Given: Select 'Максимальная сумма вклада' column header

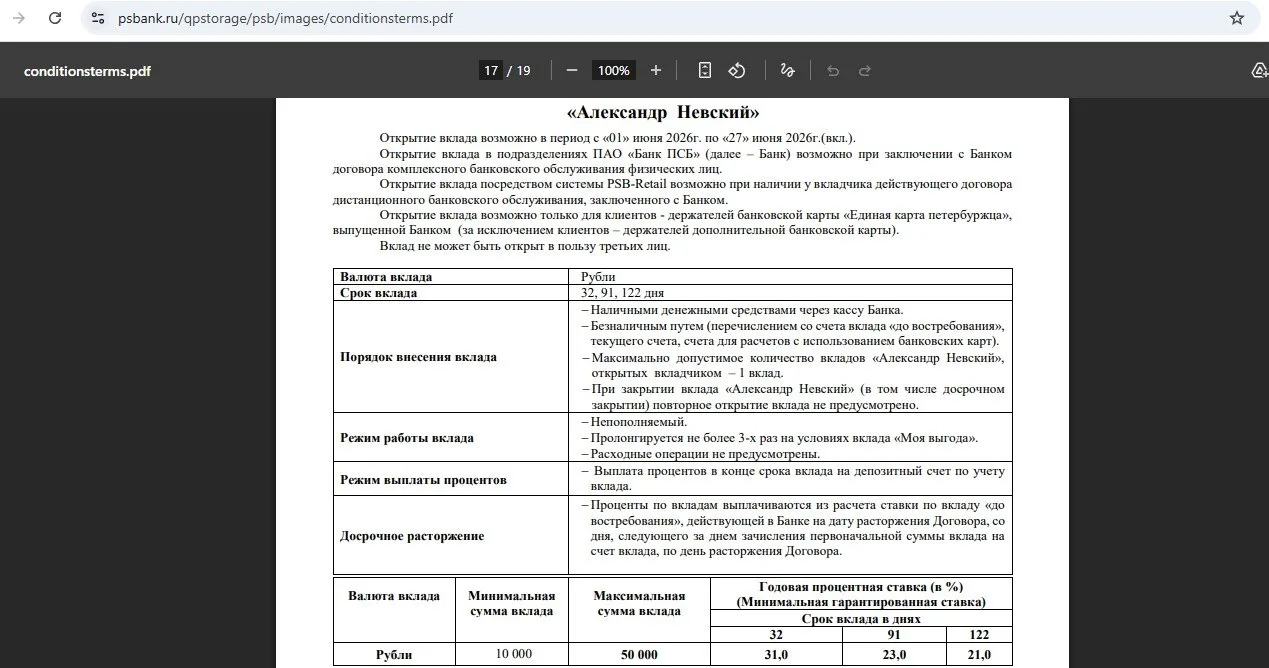Looking at the screenshot, I should tap(639, 603).
